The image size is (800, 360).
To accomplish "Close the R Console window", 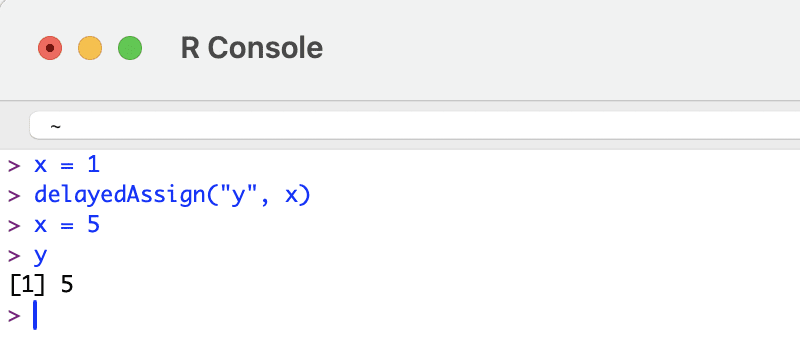I will 50,48.
